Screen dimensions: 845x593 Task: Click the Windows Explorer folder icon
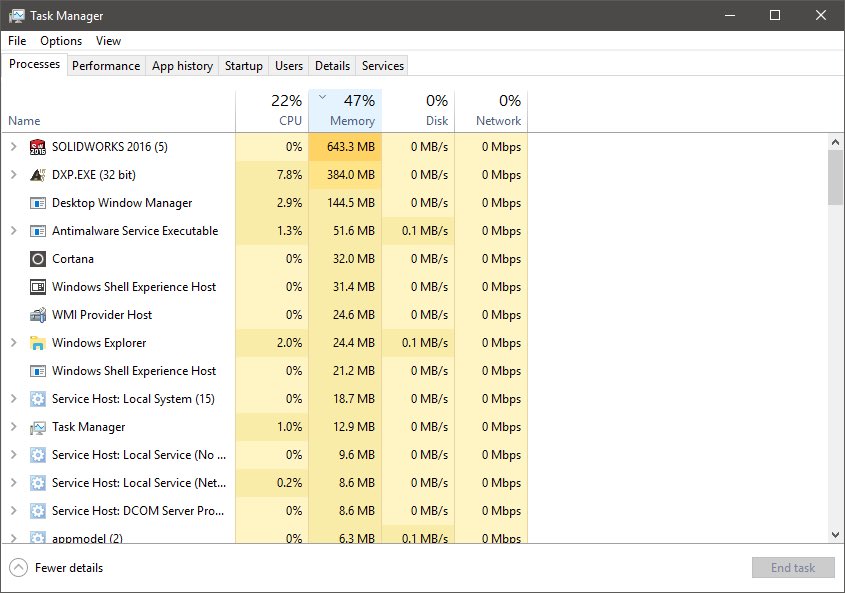point(38,343)
